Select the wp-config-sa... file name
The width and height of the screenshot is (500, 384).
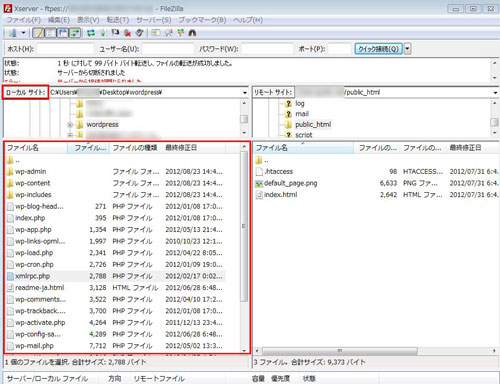38,334
